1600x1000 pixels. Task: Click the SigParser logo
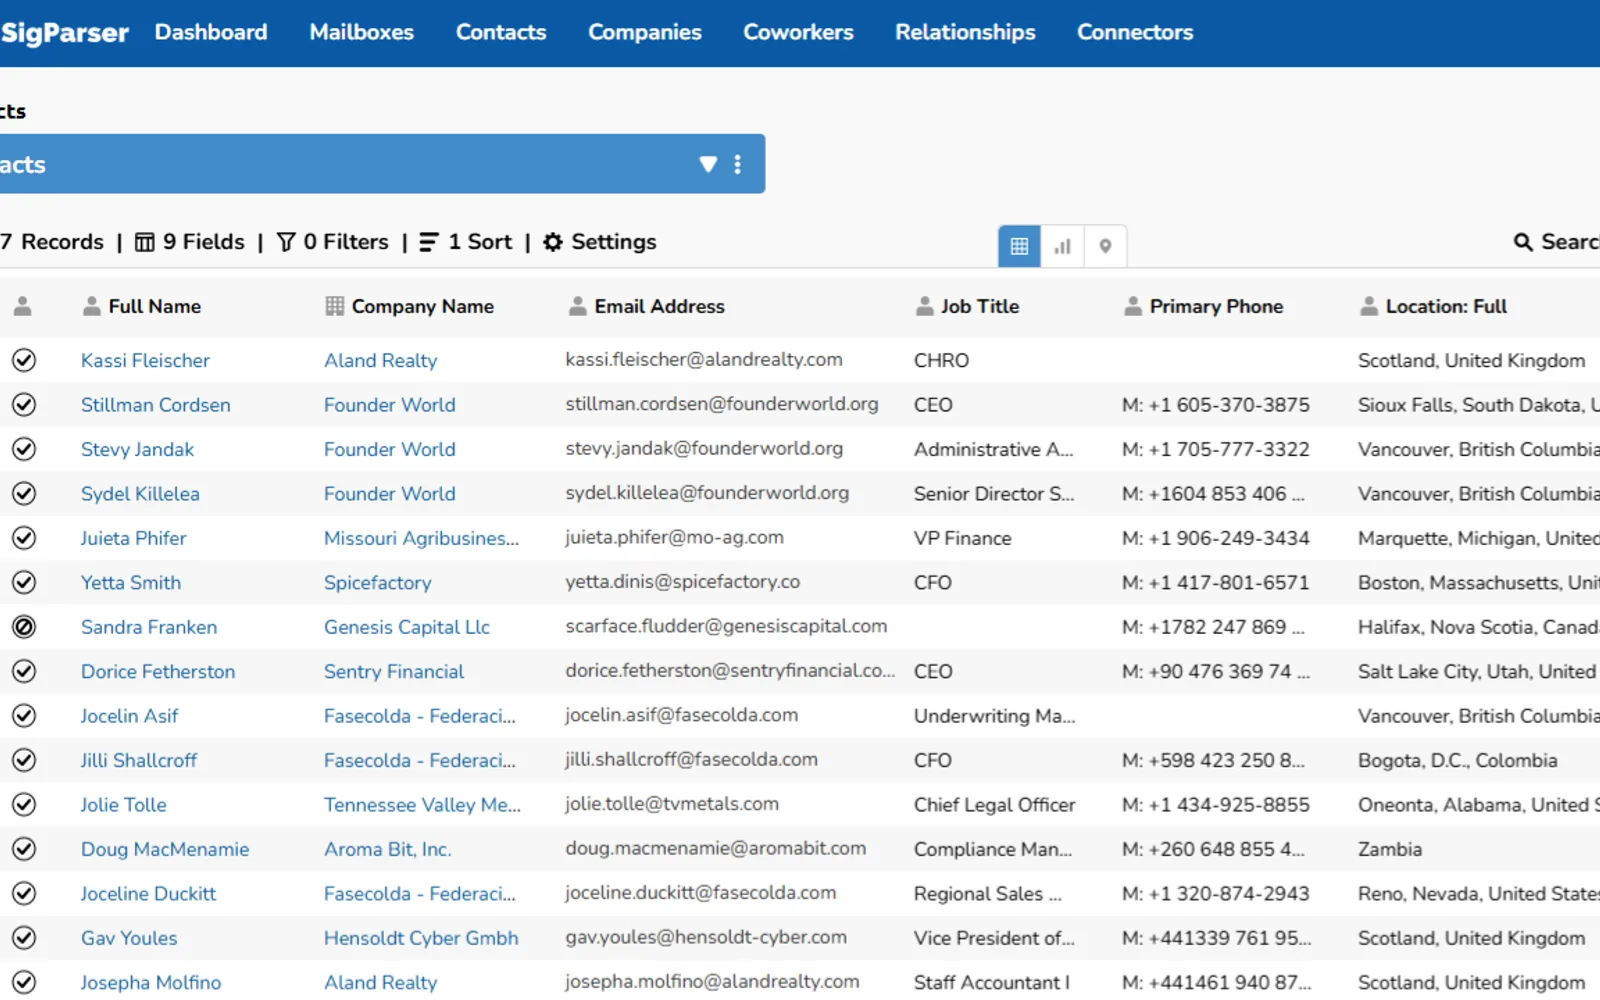(64, 33)
